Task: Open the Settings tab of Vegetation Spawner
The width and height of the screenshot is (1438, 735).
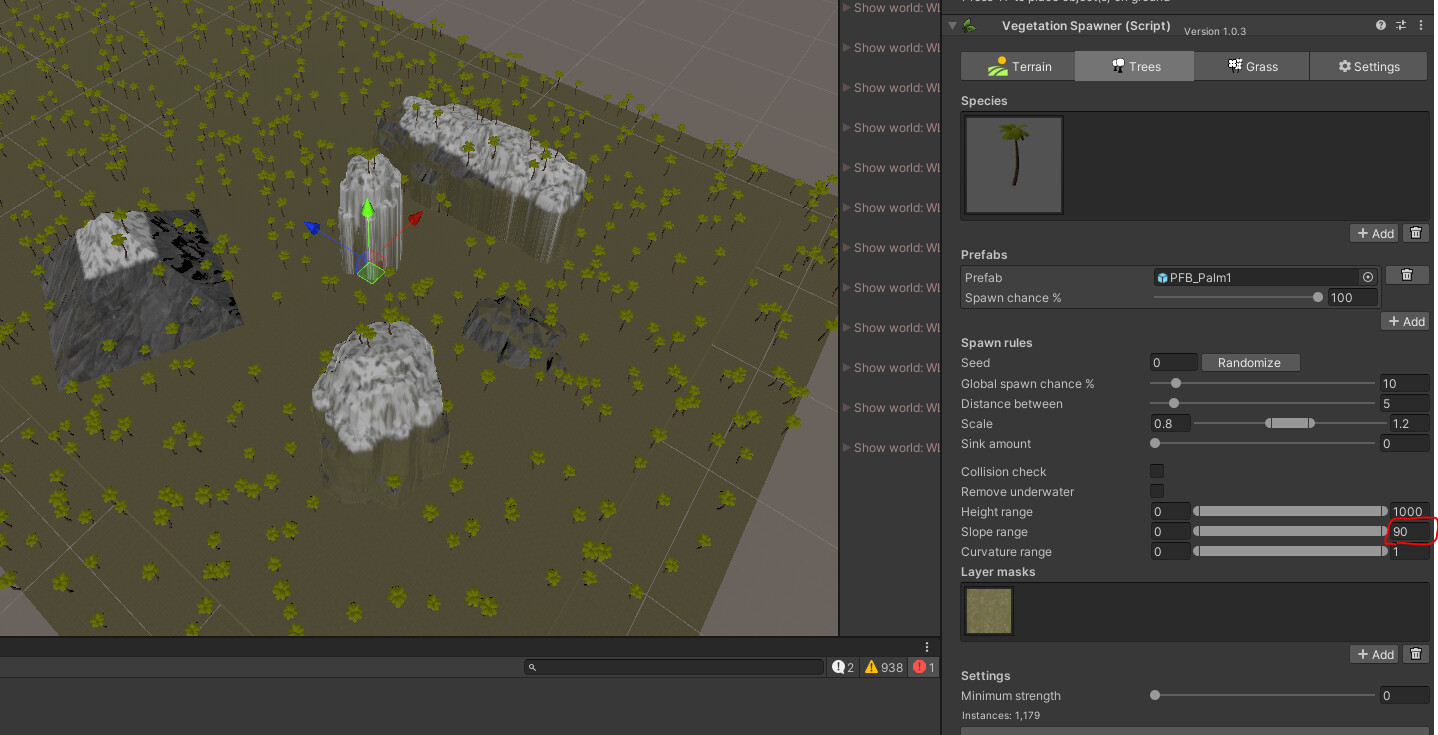Action: click(x=1368, y=66)
